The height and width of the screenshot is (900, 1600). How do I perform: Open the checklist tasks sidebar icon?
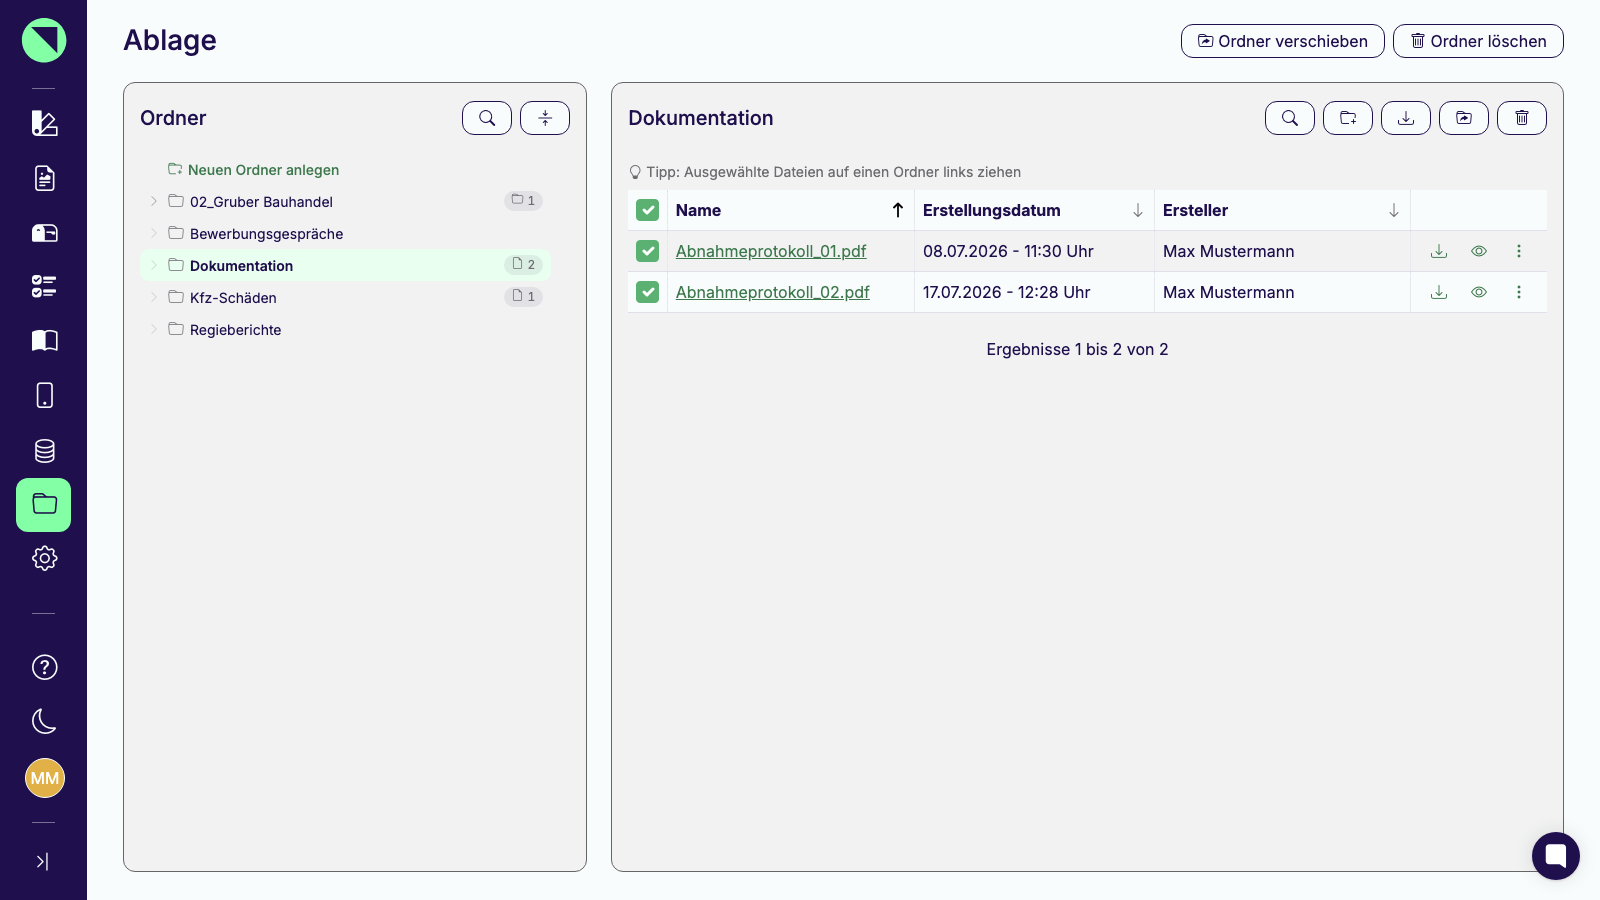pyautogui.click(x=44, y=287)
